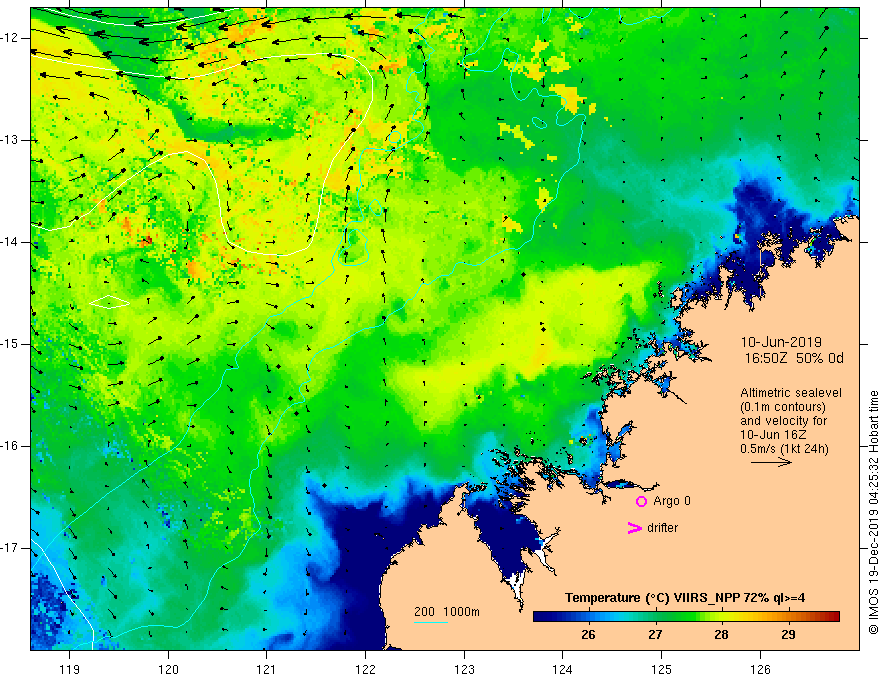Click the cyan 200 1000m depth line sample
This screenshot has width=880, height=680.
(x=431, y=622)
